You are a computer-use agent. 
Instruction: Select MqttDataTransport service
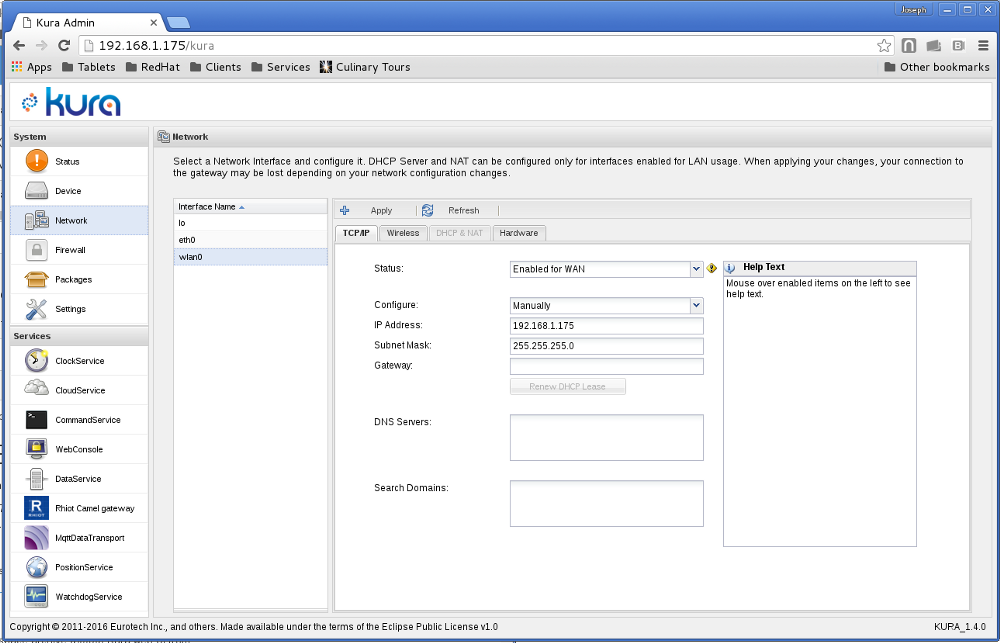click(x=89, y=538)
